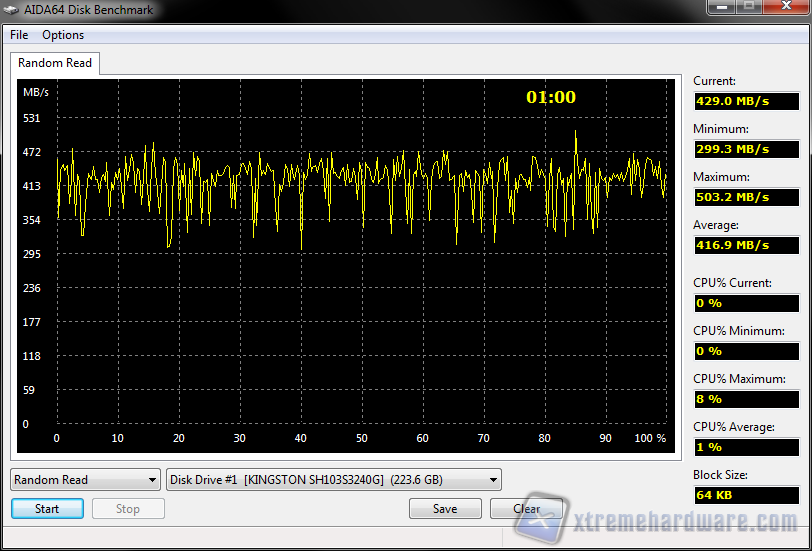Clear the benchmark graph
Image resolution: width=812 pixels, height=551 pixels.
(526, 509)
